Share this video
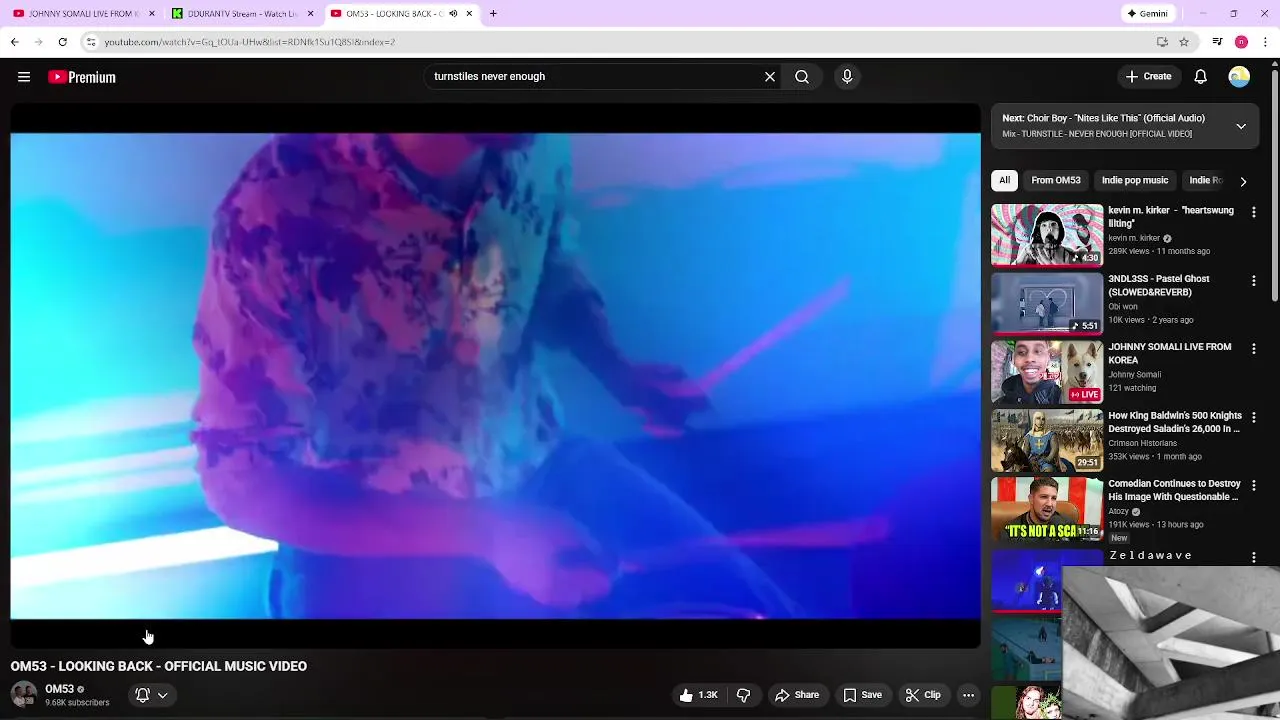Image resolution: width=1280 pixels, height=720 pixels. point(797,695)
